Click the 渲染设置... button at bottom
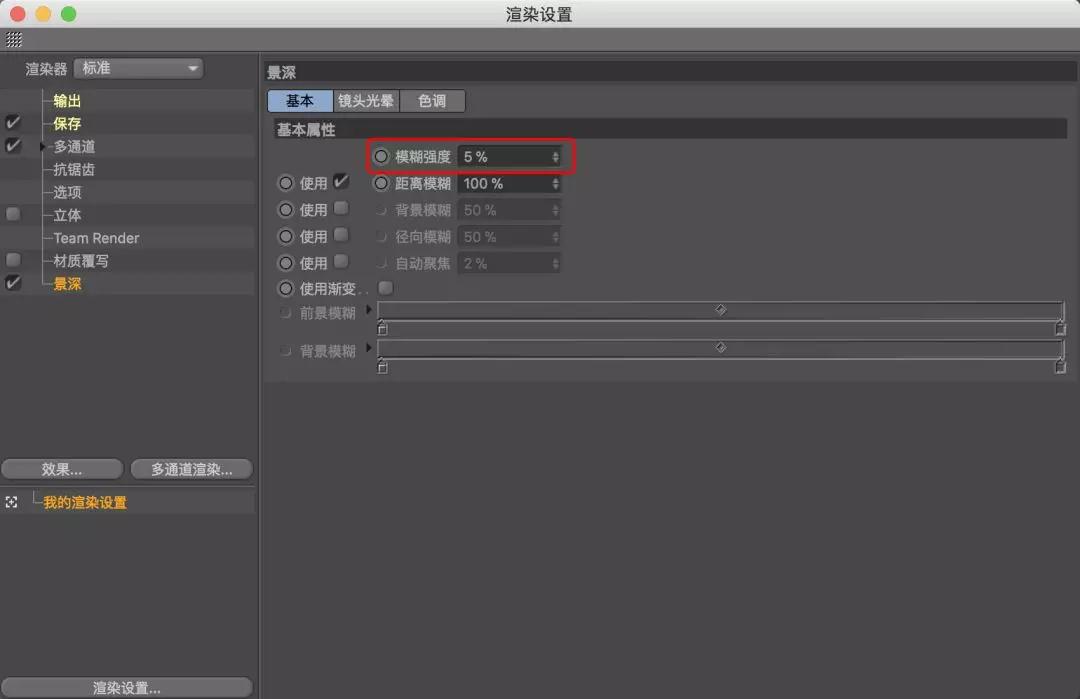Screen dimensions: 1080x699 [127, 687]
